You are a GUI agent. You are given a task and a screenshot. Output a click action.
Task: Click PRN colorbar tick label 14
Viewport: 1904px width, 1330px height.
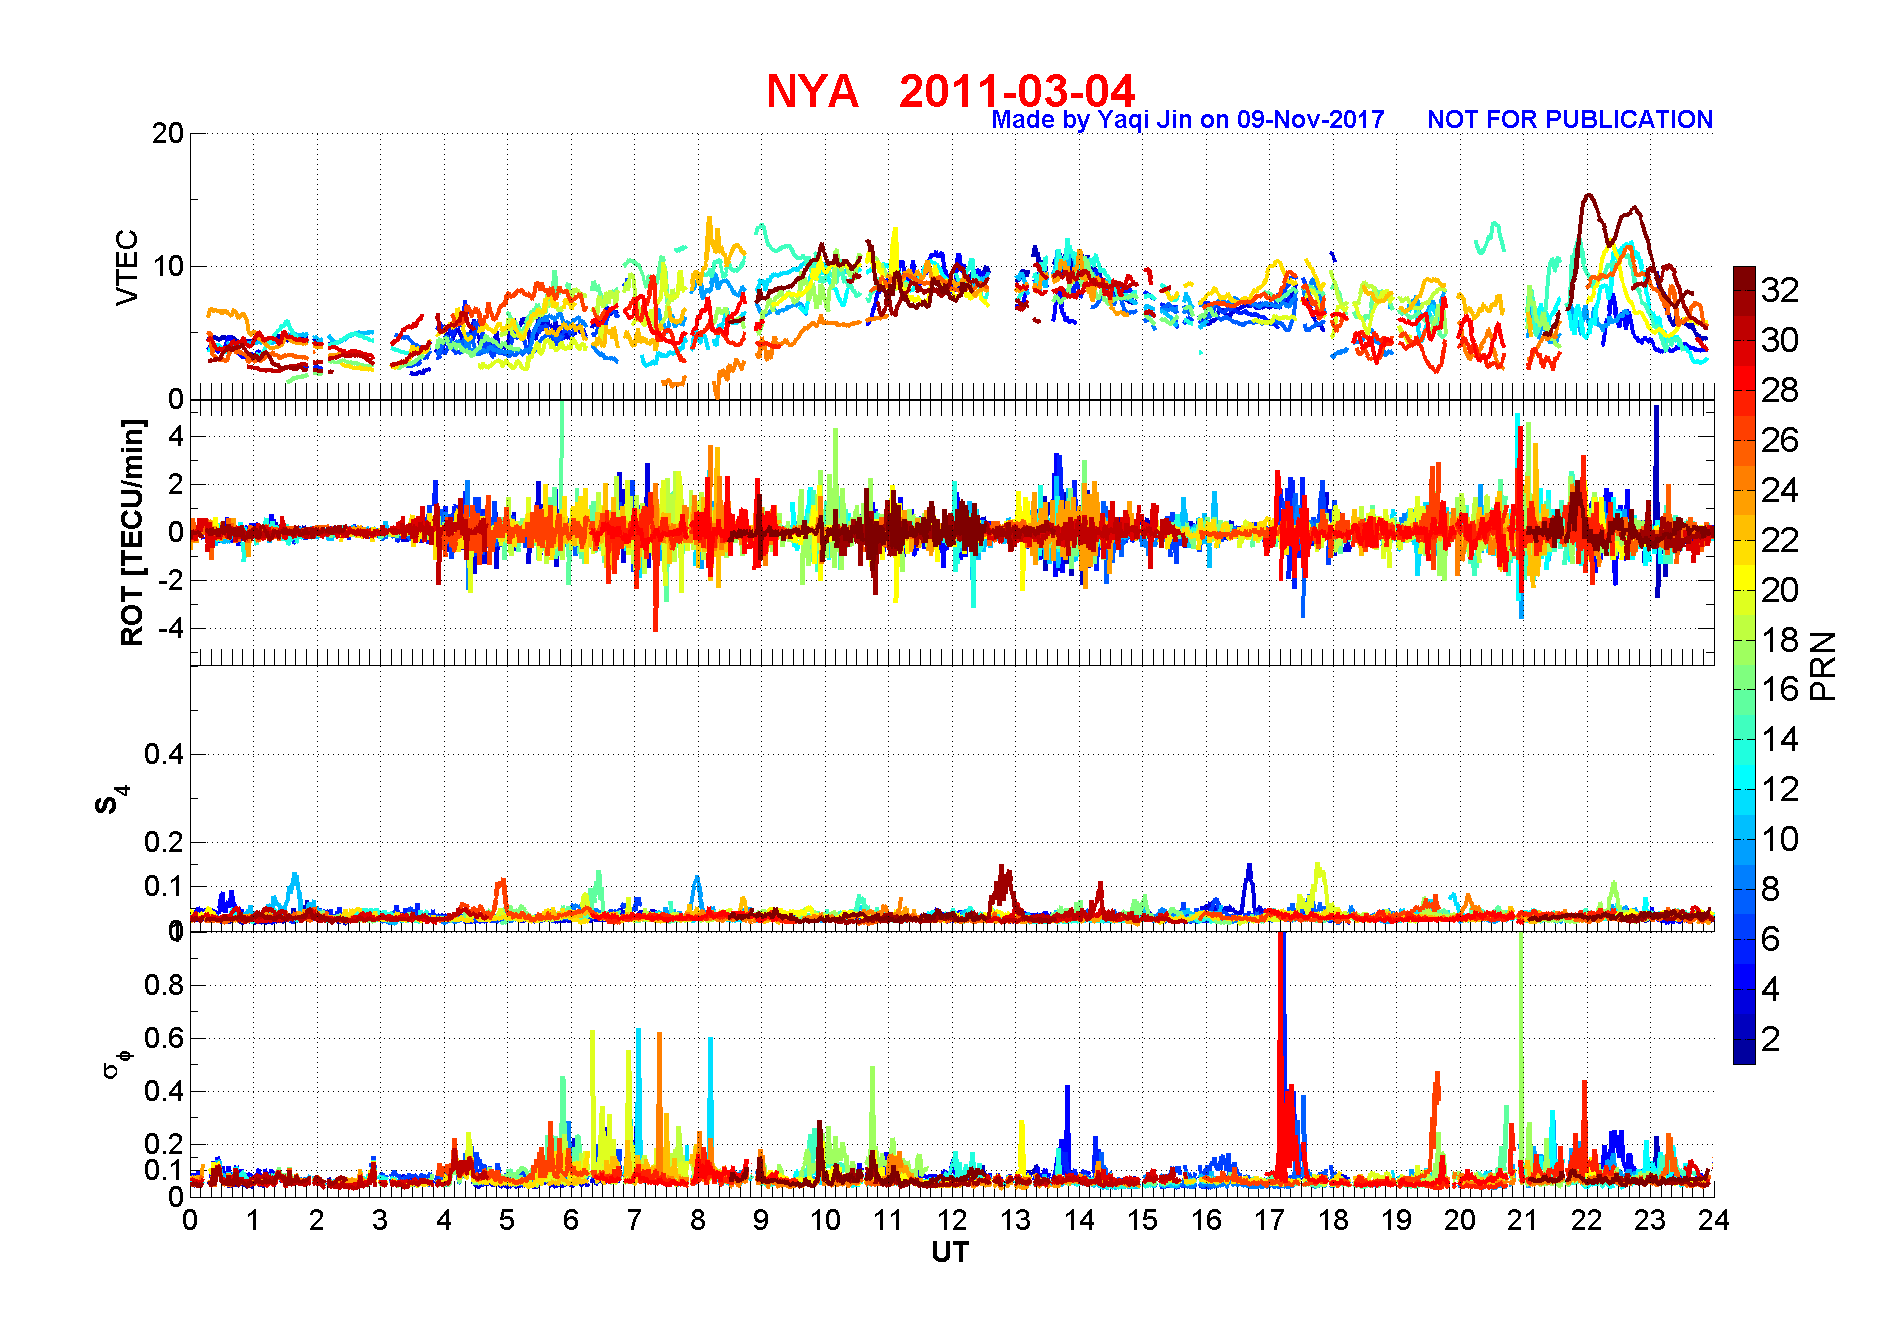click(1780, 739)
